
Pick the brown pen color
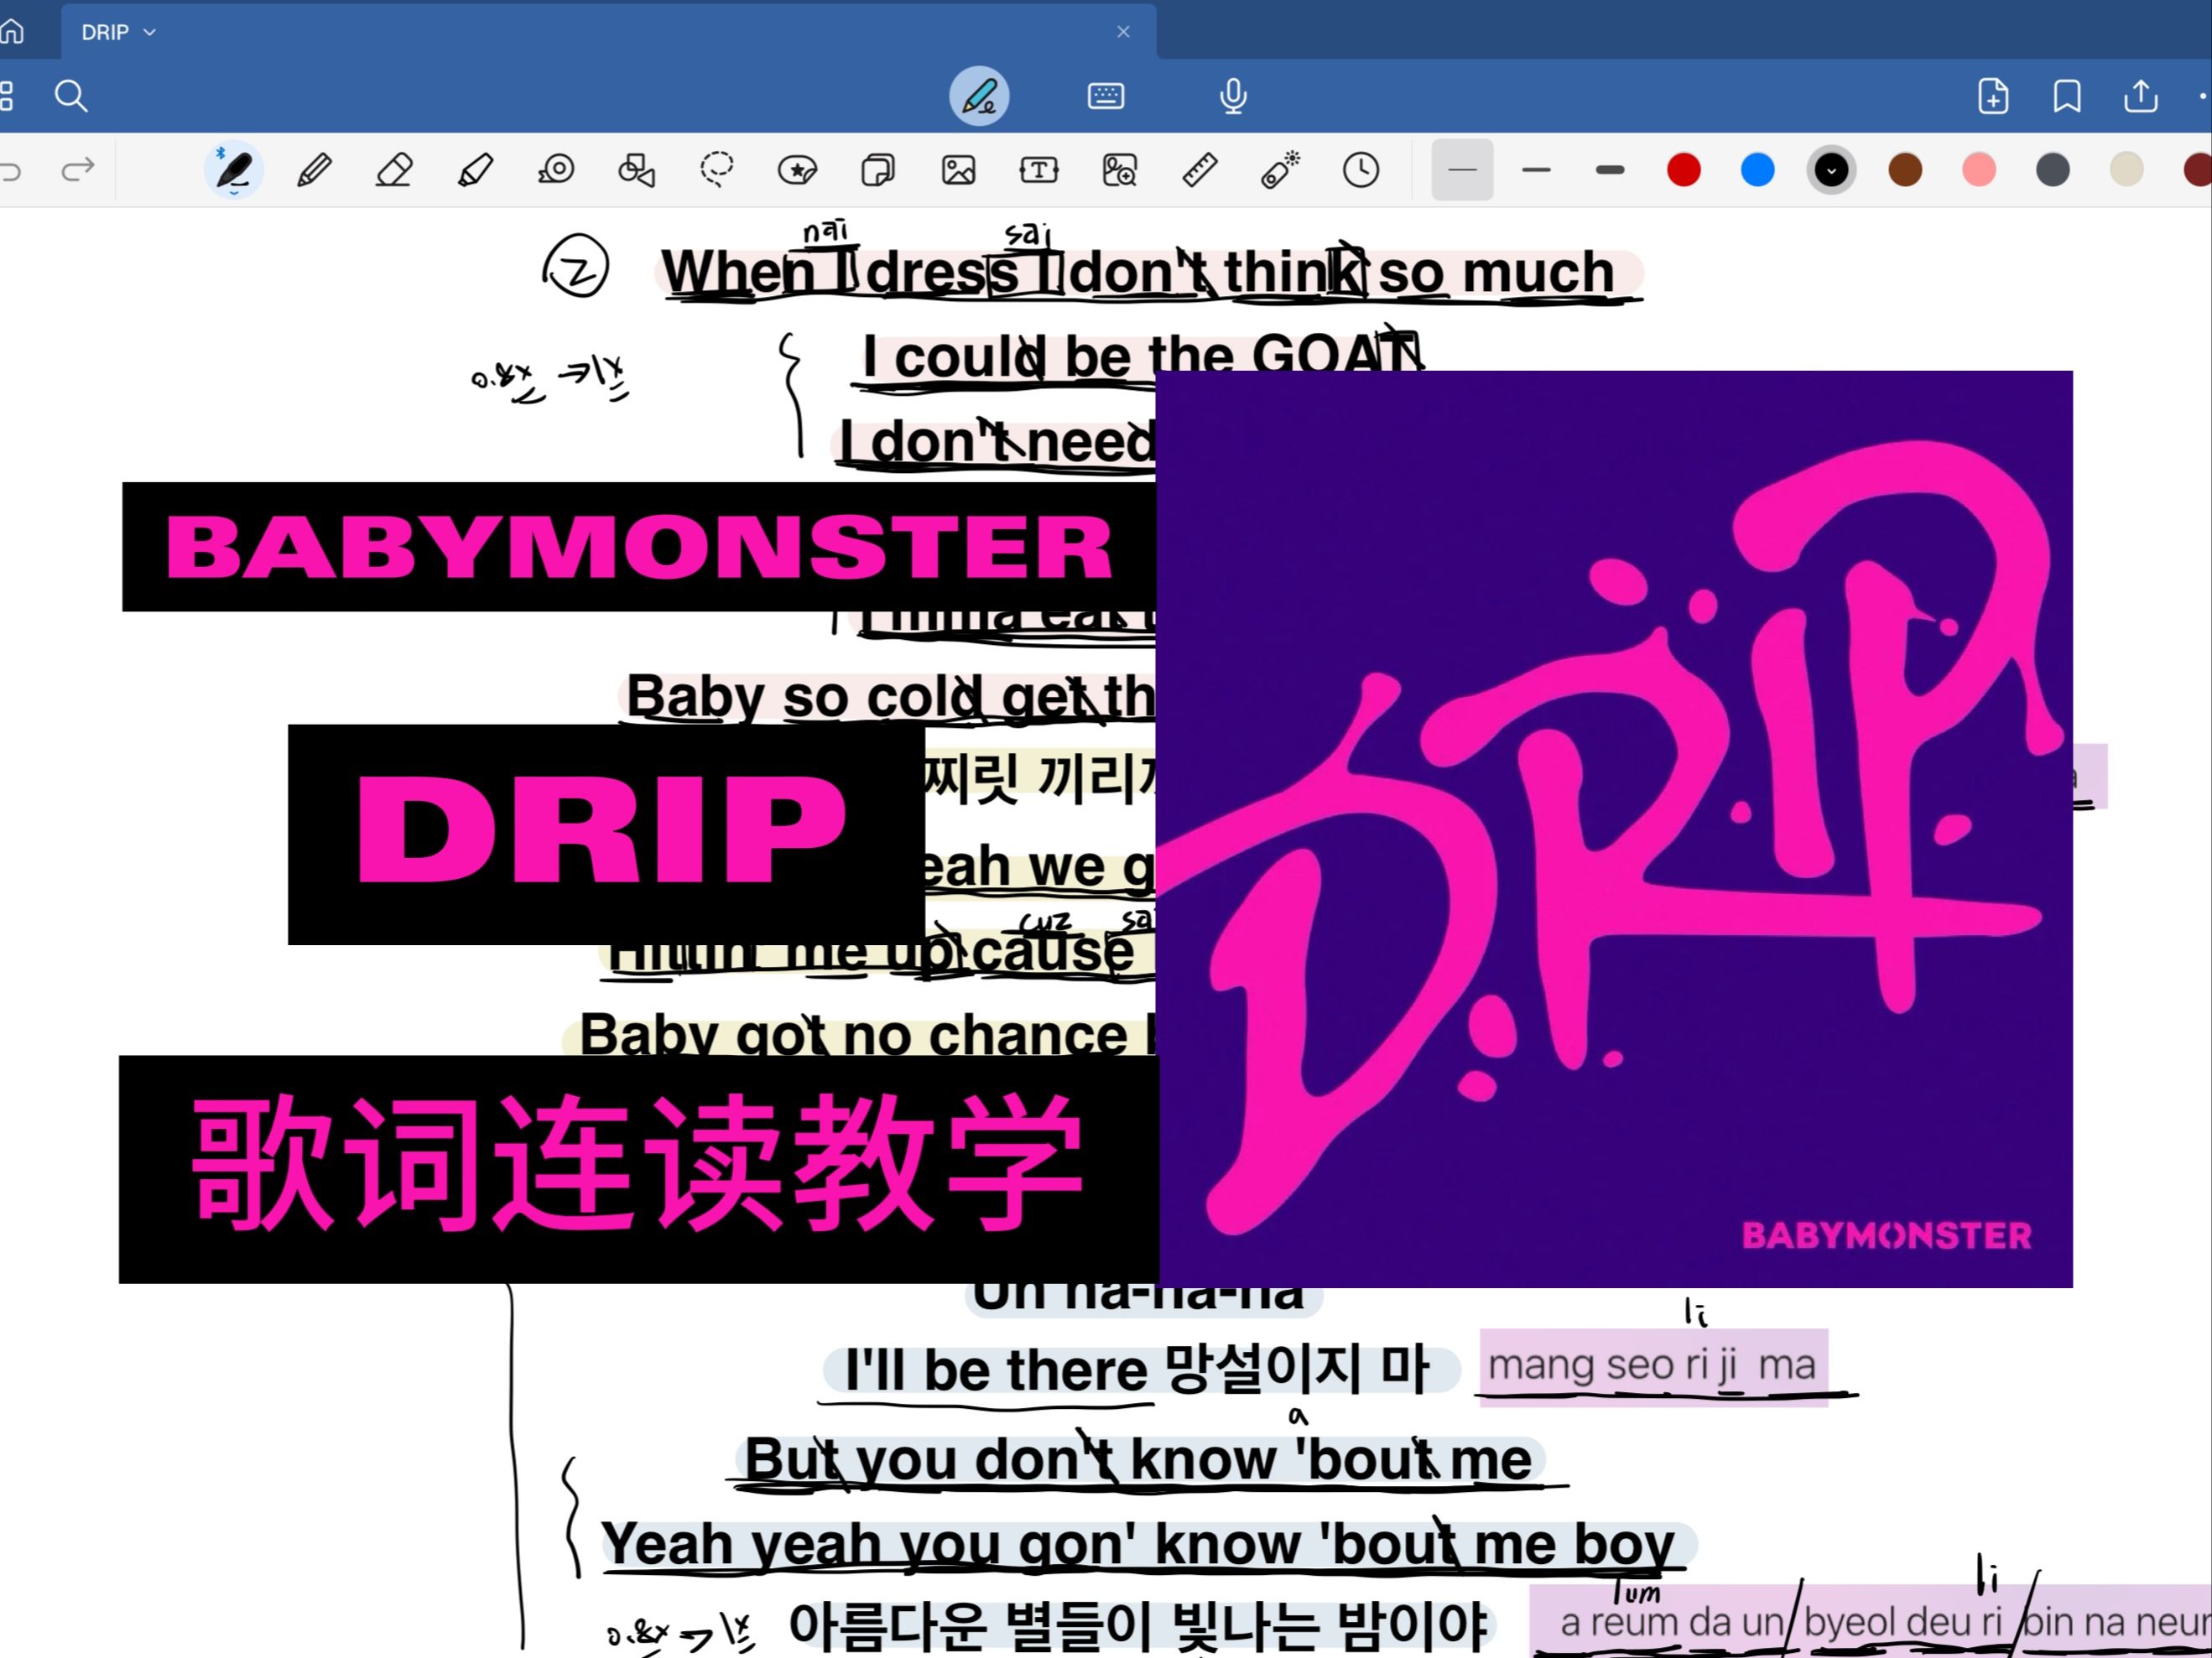click(x=1905, y=169)
